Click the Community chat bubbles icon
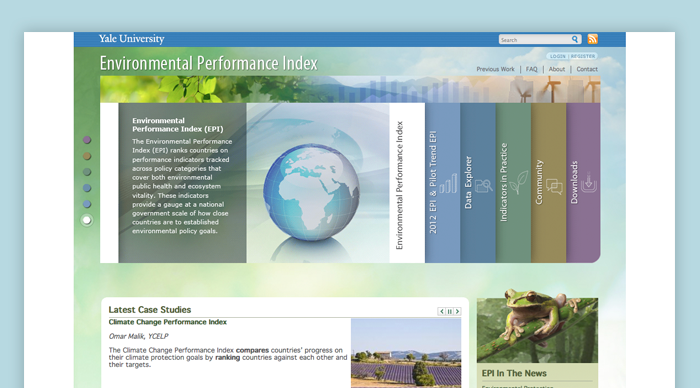This screenshot has width=700, height=388. pyautogui.click(x=554, y=186)
